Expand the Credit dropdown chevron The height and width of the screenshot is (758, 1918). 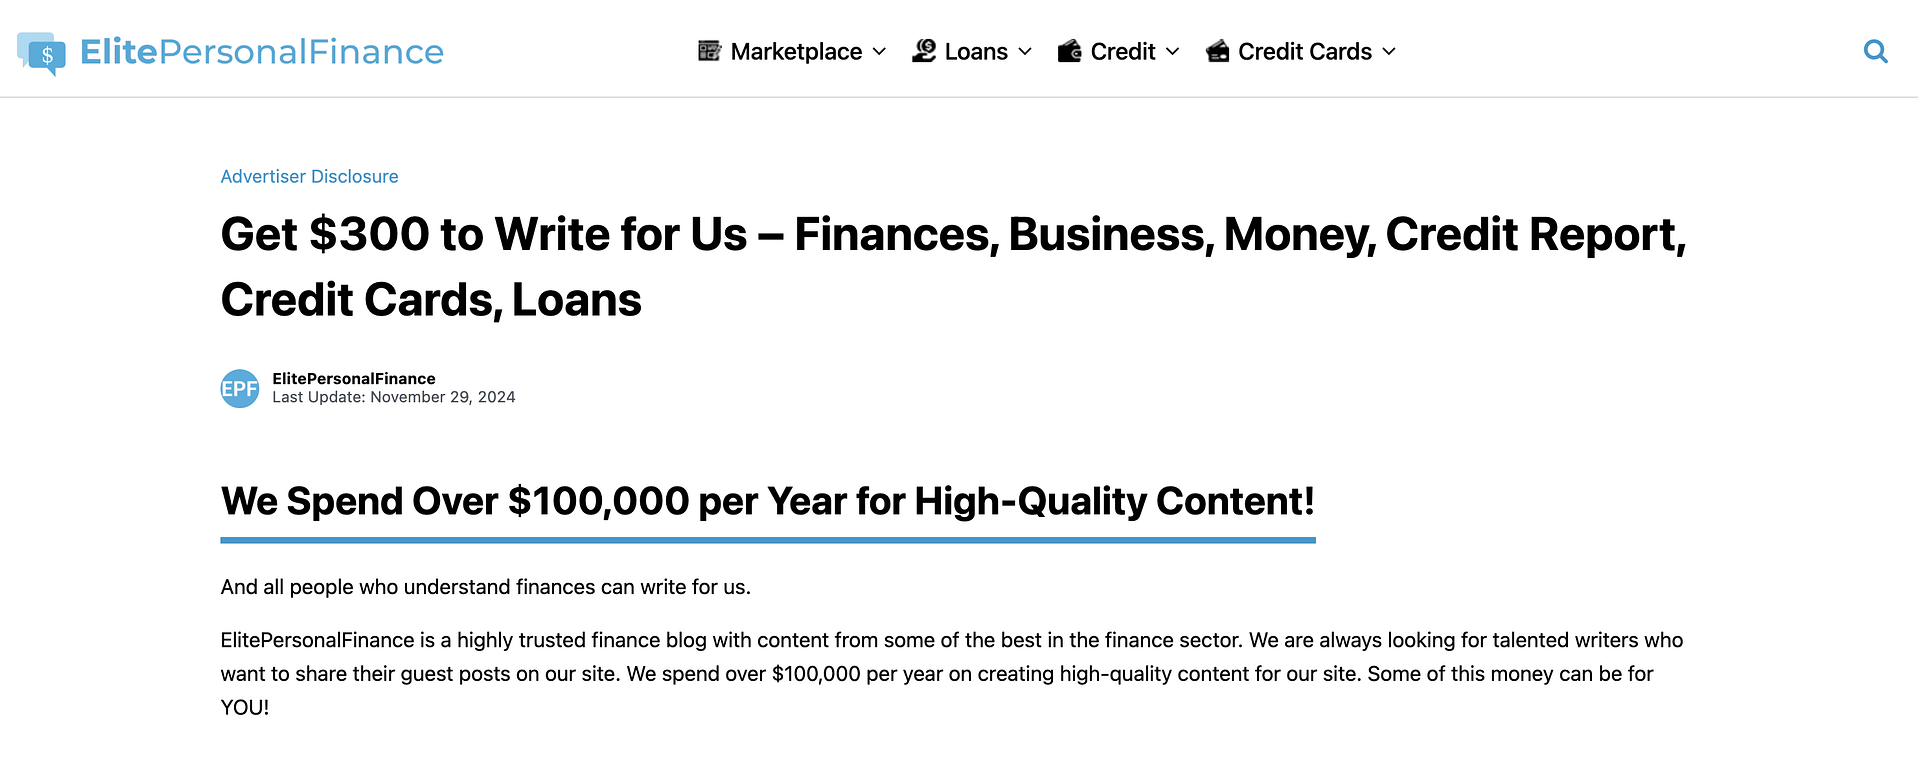tap(1172, 52)
